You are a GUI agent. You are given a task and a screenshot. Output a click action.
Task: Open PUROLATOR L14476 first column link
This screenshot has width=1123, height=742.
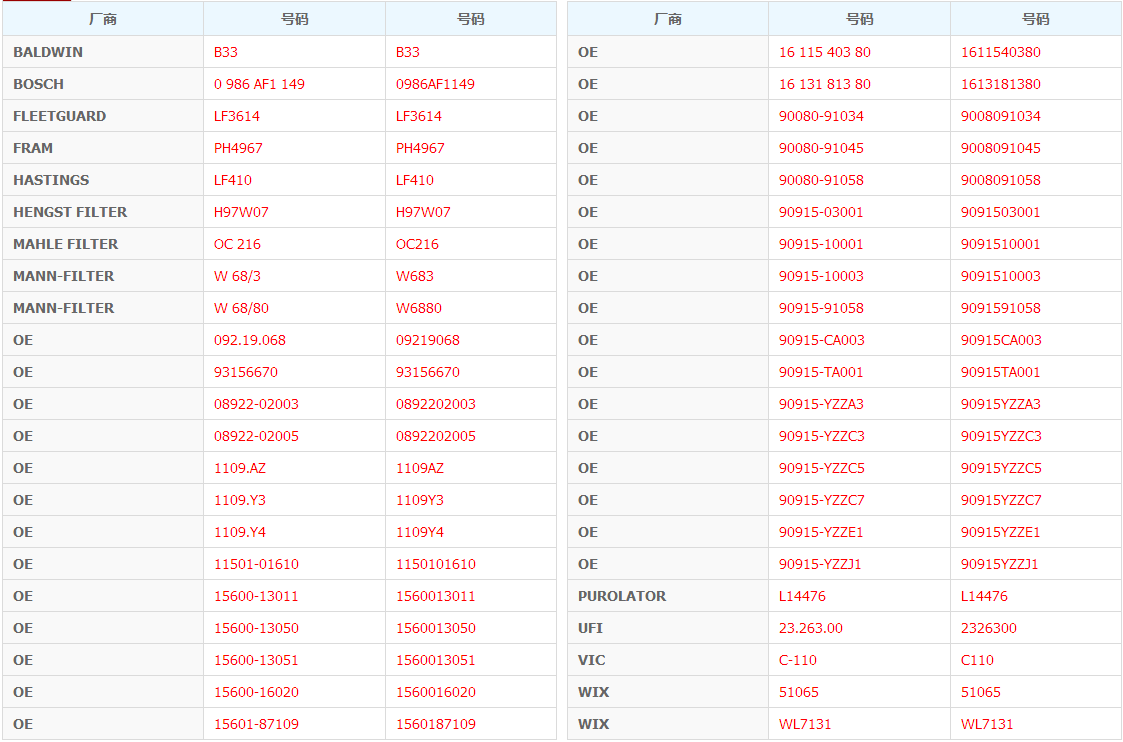[802, 596]
